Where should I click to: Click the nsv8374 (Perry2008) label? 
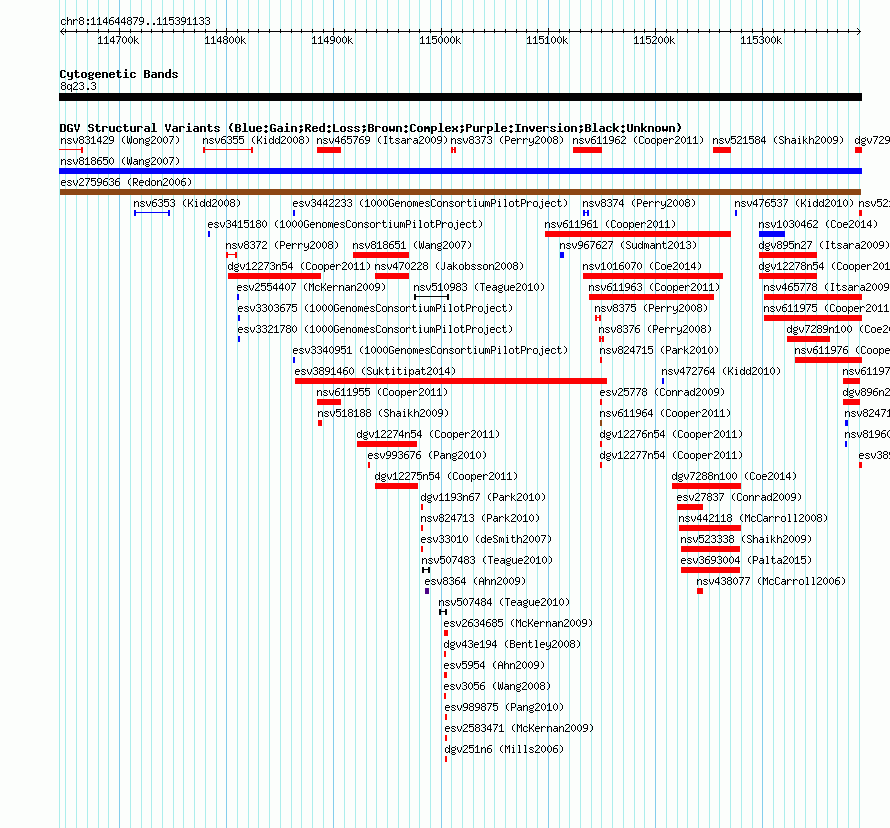(639, 203)
